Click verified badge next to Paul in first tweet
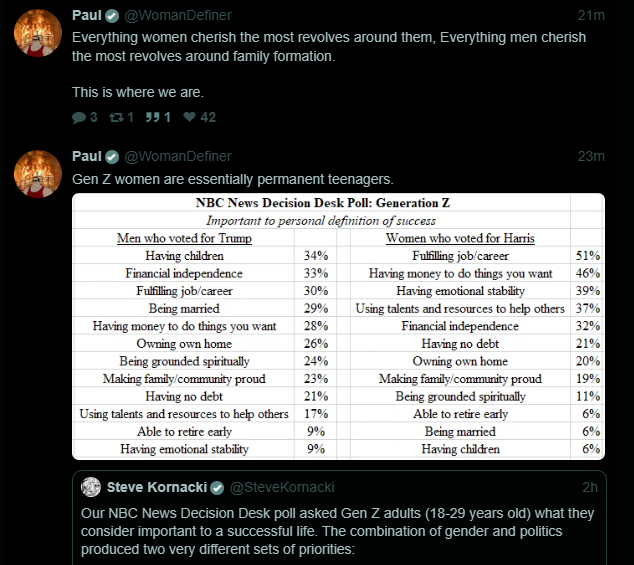The height and width of the screenshot is (565, 634). [112, 16]
